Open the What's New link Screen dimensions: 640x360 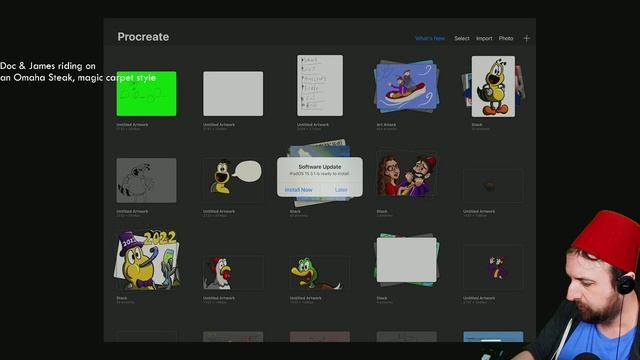tap(430, 38)
